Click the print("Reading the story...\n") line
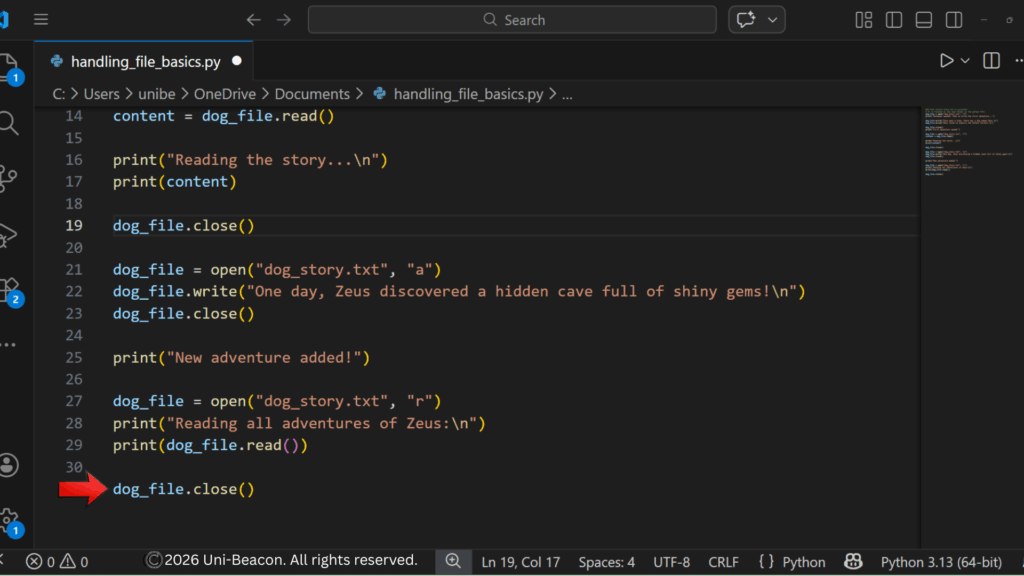 click(250, 160)
